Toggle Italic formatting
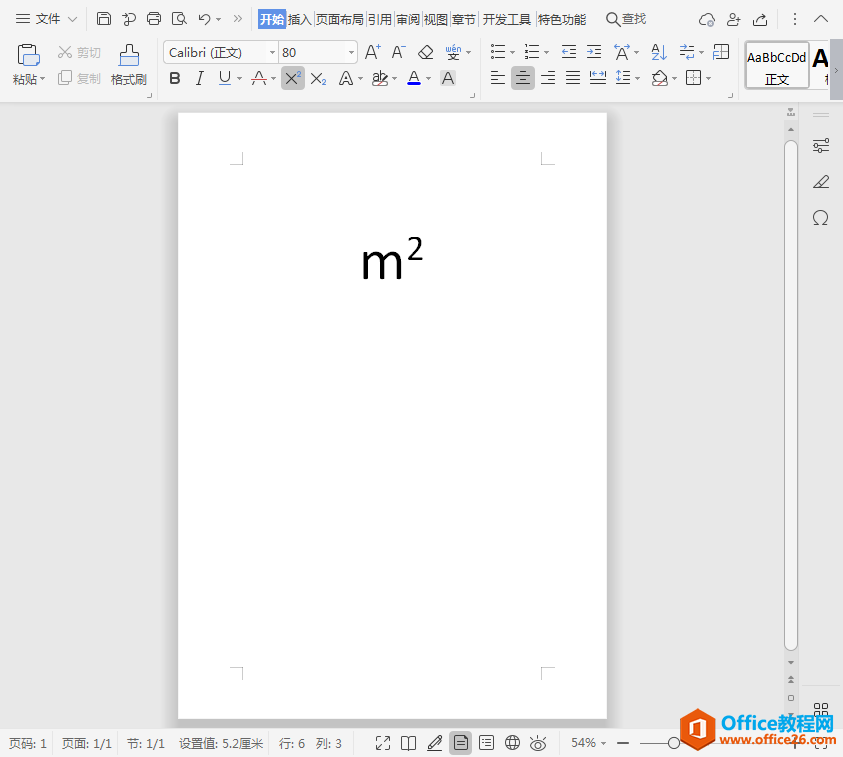Screen dimensions: 843x757 coord(199,78)
